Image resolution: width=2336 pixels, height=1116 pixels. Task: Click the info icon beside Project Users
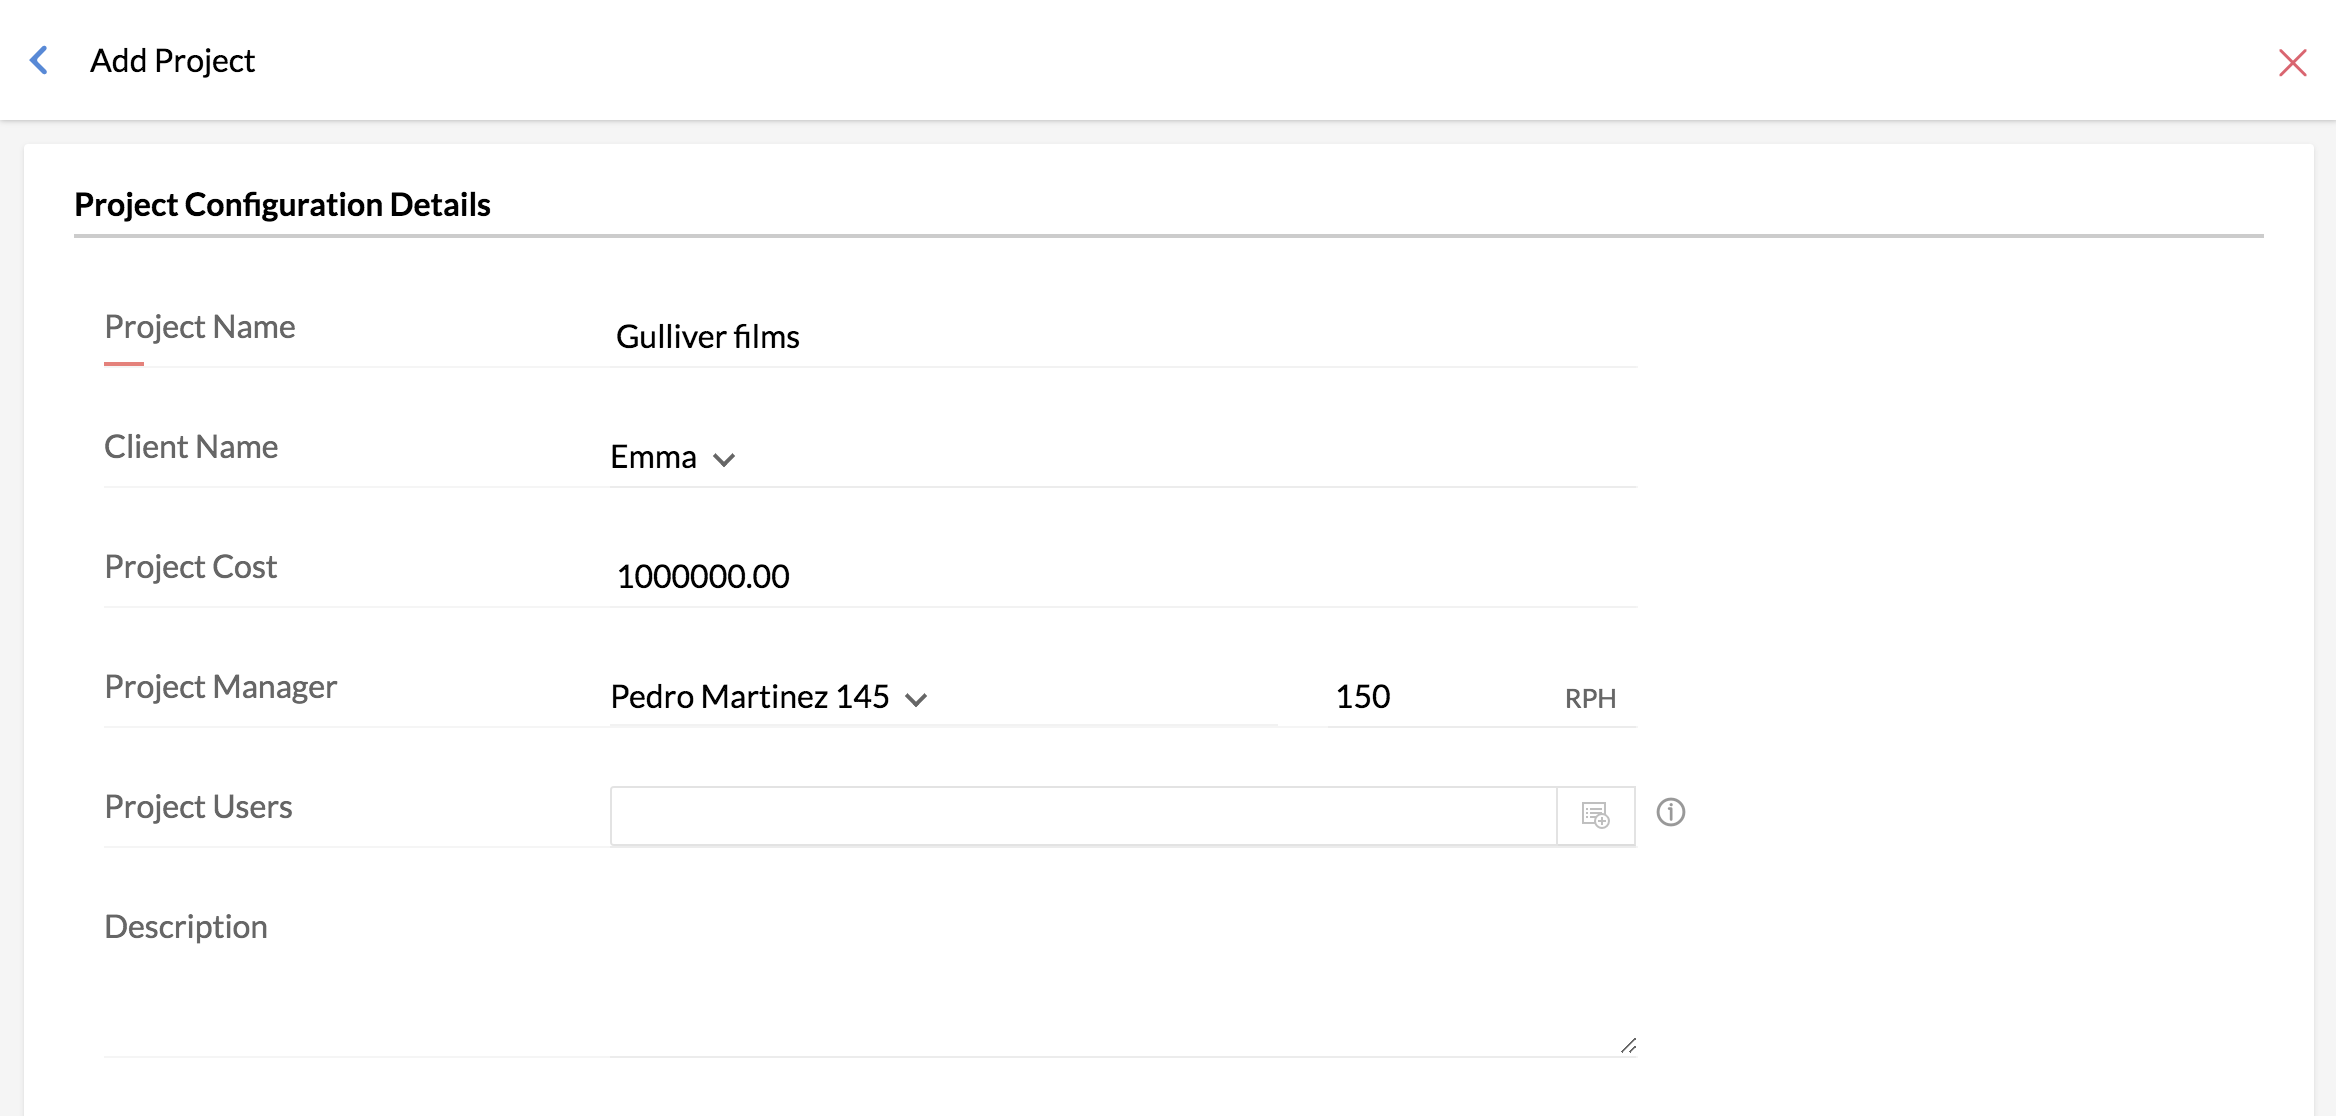click(x=1670, y=812)
